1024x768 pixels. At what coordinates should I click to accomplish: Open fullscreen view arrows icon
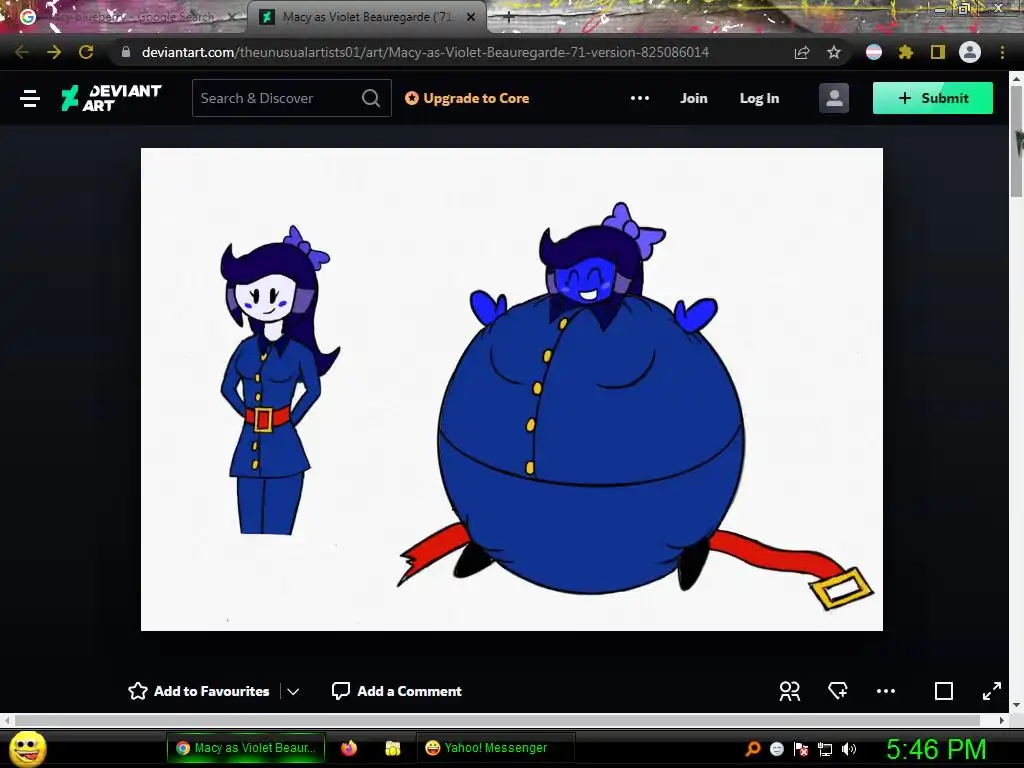click(991, 691)
